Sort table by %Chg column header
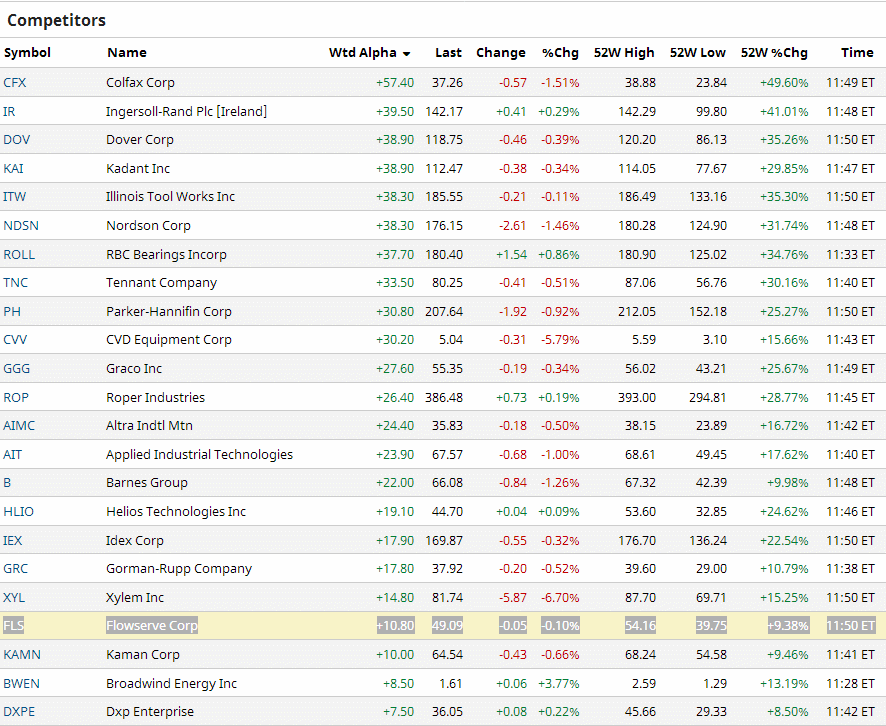Viewport: 886px width, 726px height. 560,53
